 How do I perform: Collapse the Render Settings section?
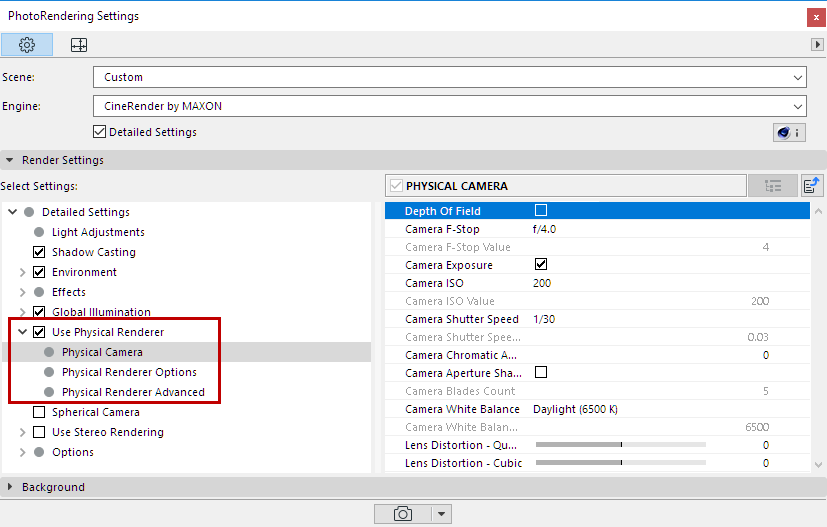pos(9,160)
